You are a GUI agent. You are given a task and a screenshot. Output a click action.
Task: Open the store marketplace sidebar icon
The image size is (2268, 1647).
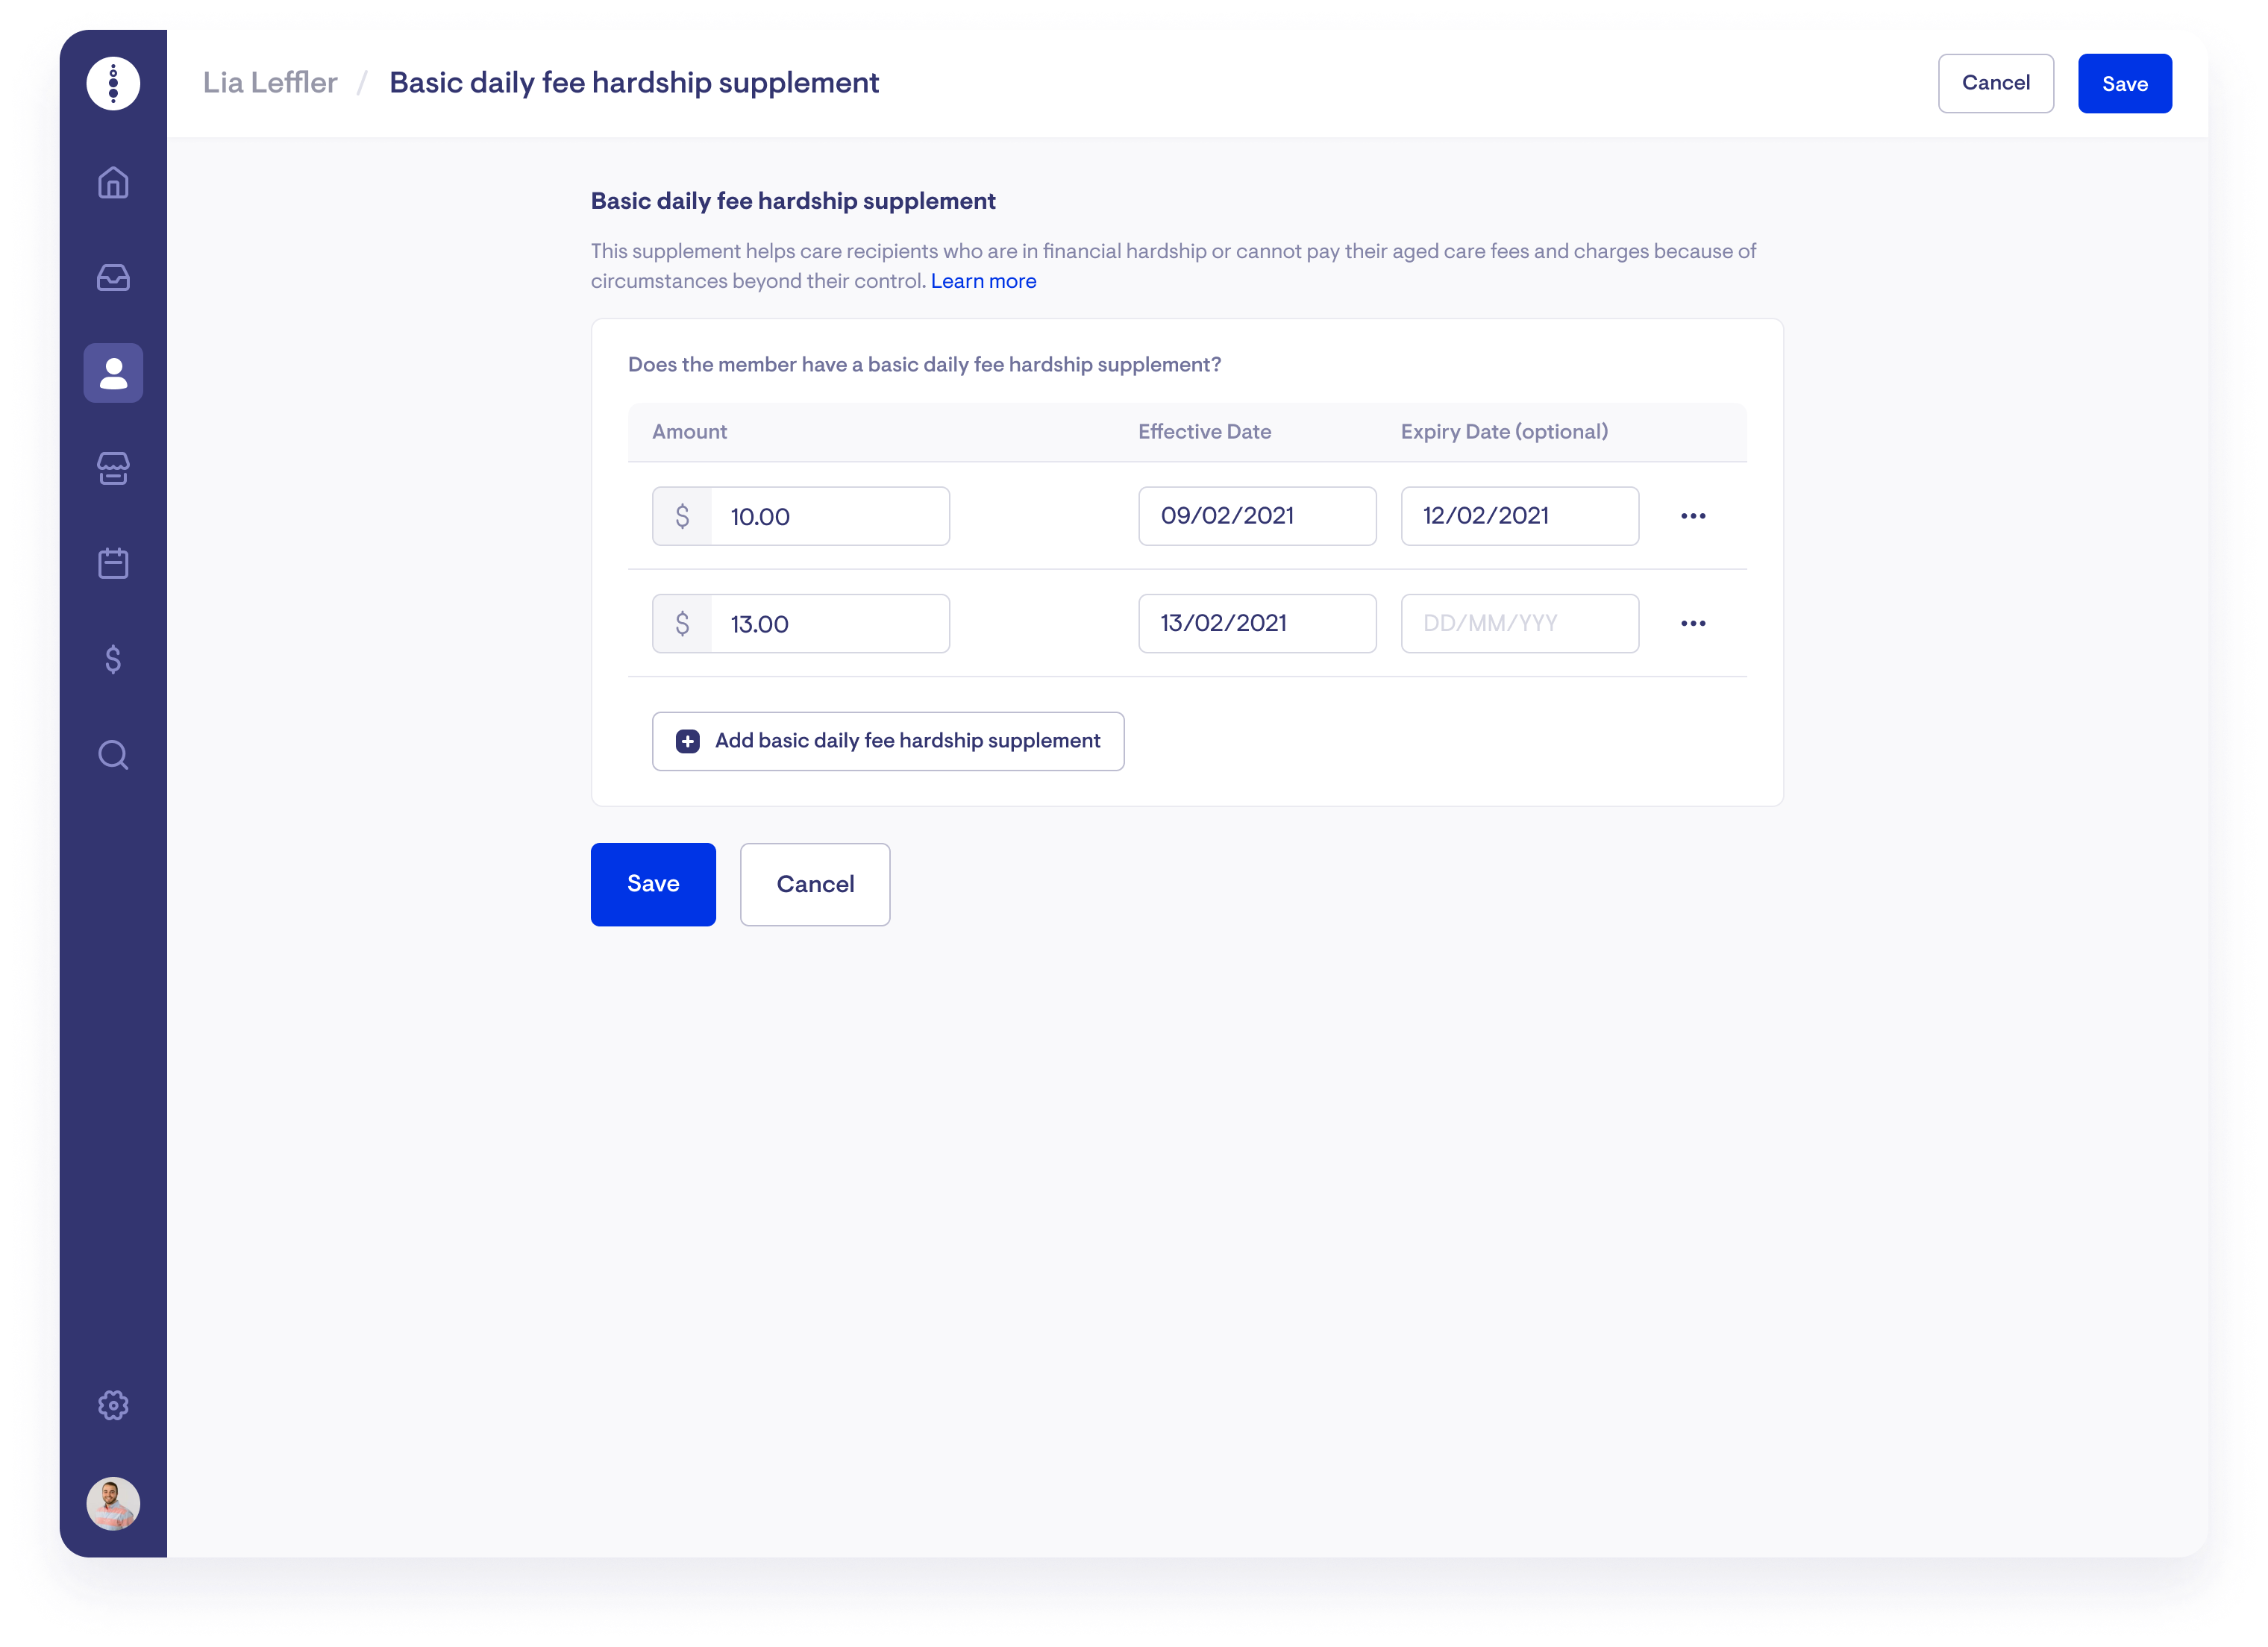coord(113,468)
